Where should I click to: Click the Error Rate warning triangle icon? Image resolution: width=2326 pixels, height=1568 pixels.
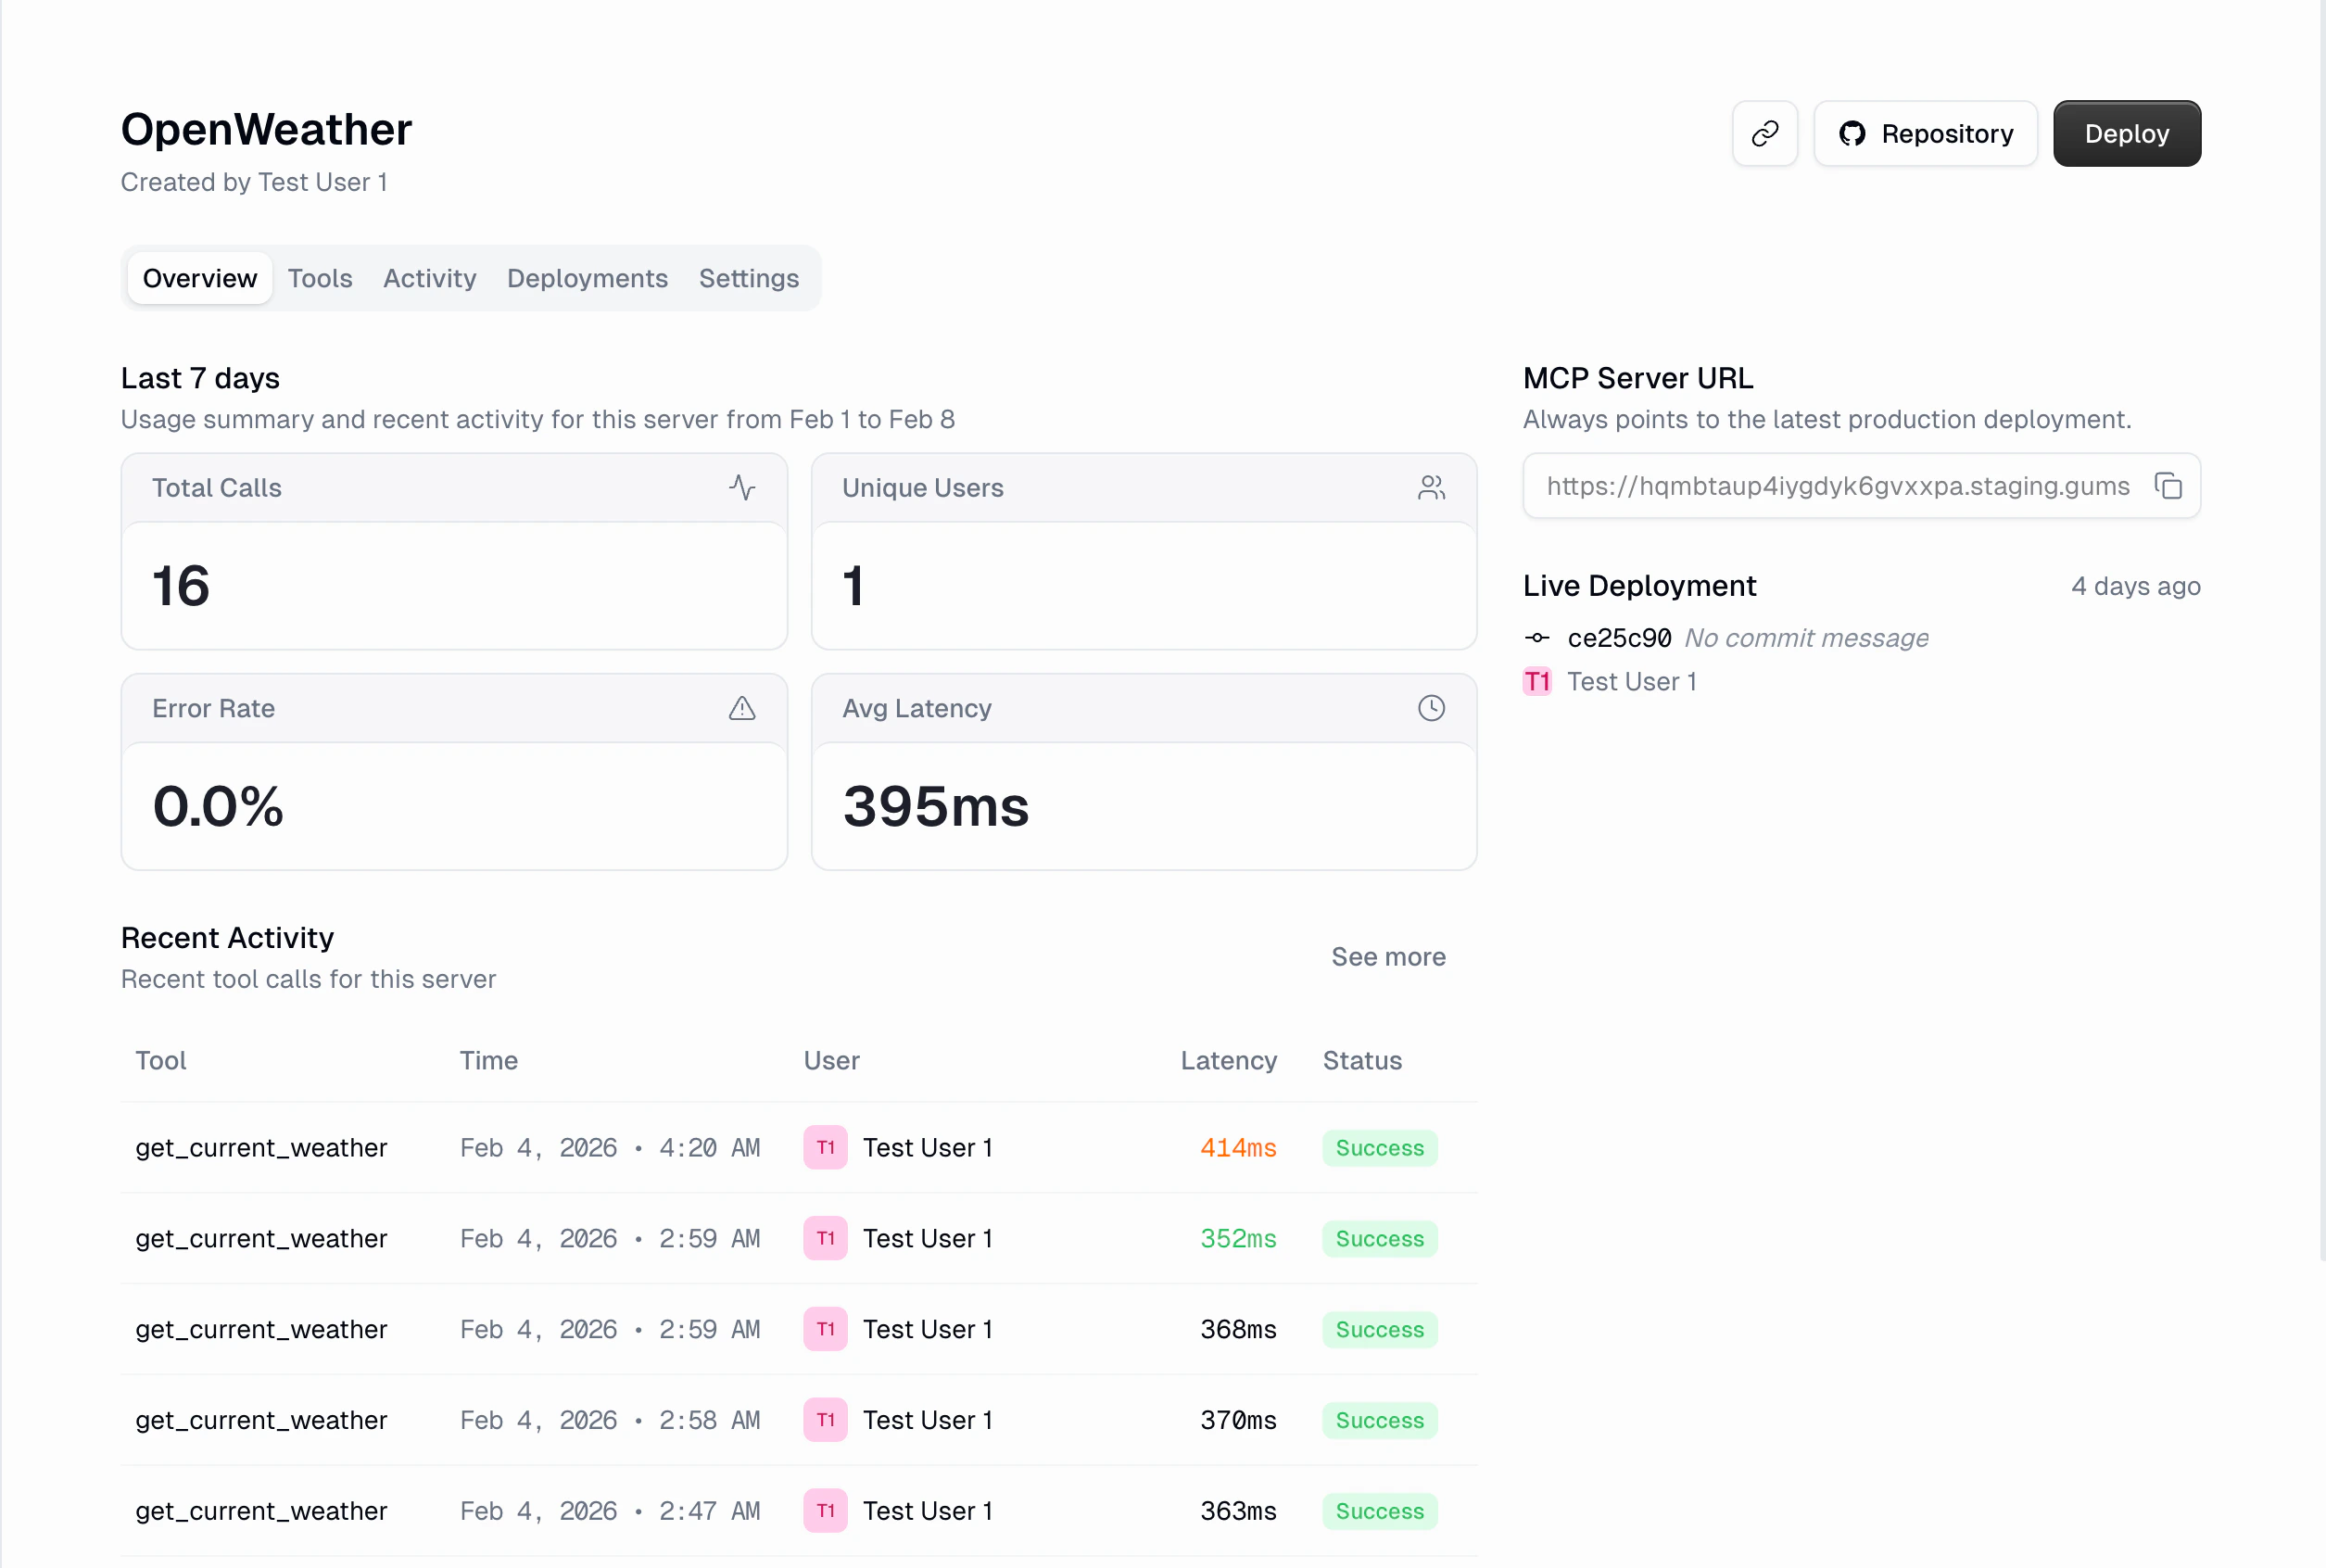tap(741, 709)
